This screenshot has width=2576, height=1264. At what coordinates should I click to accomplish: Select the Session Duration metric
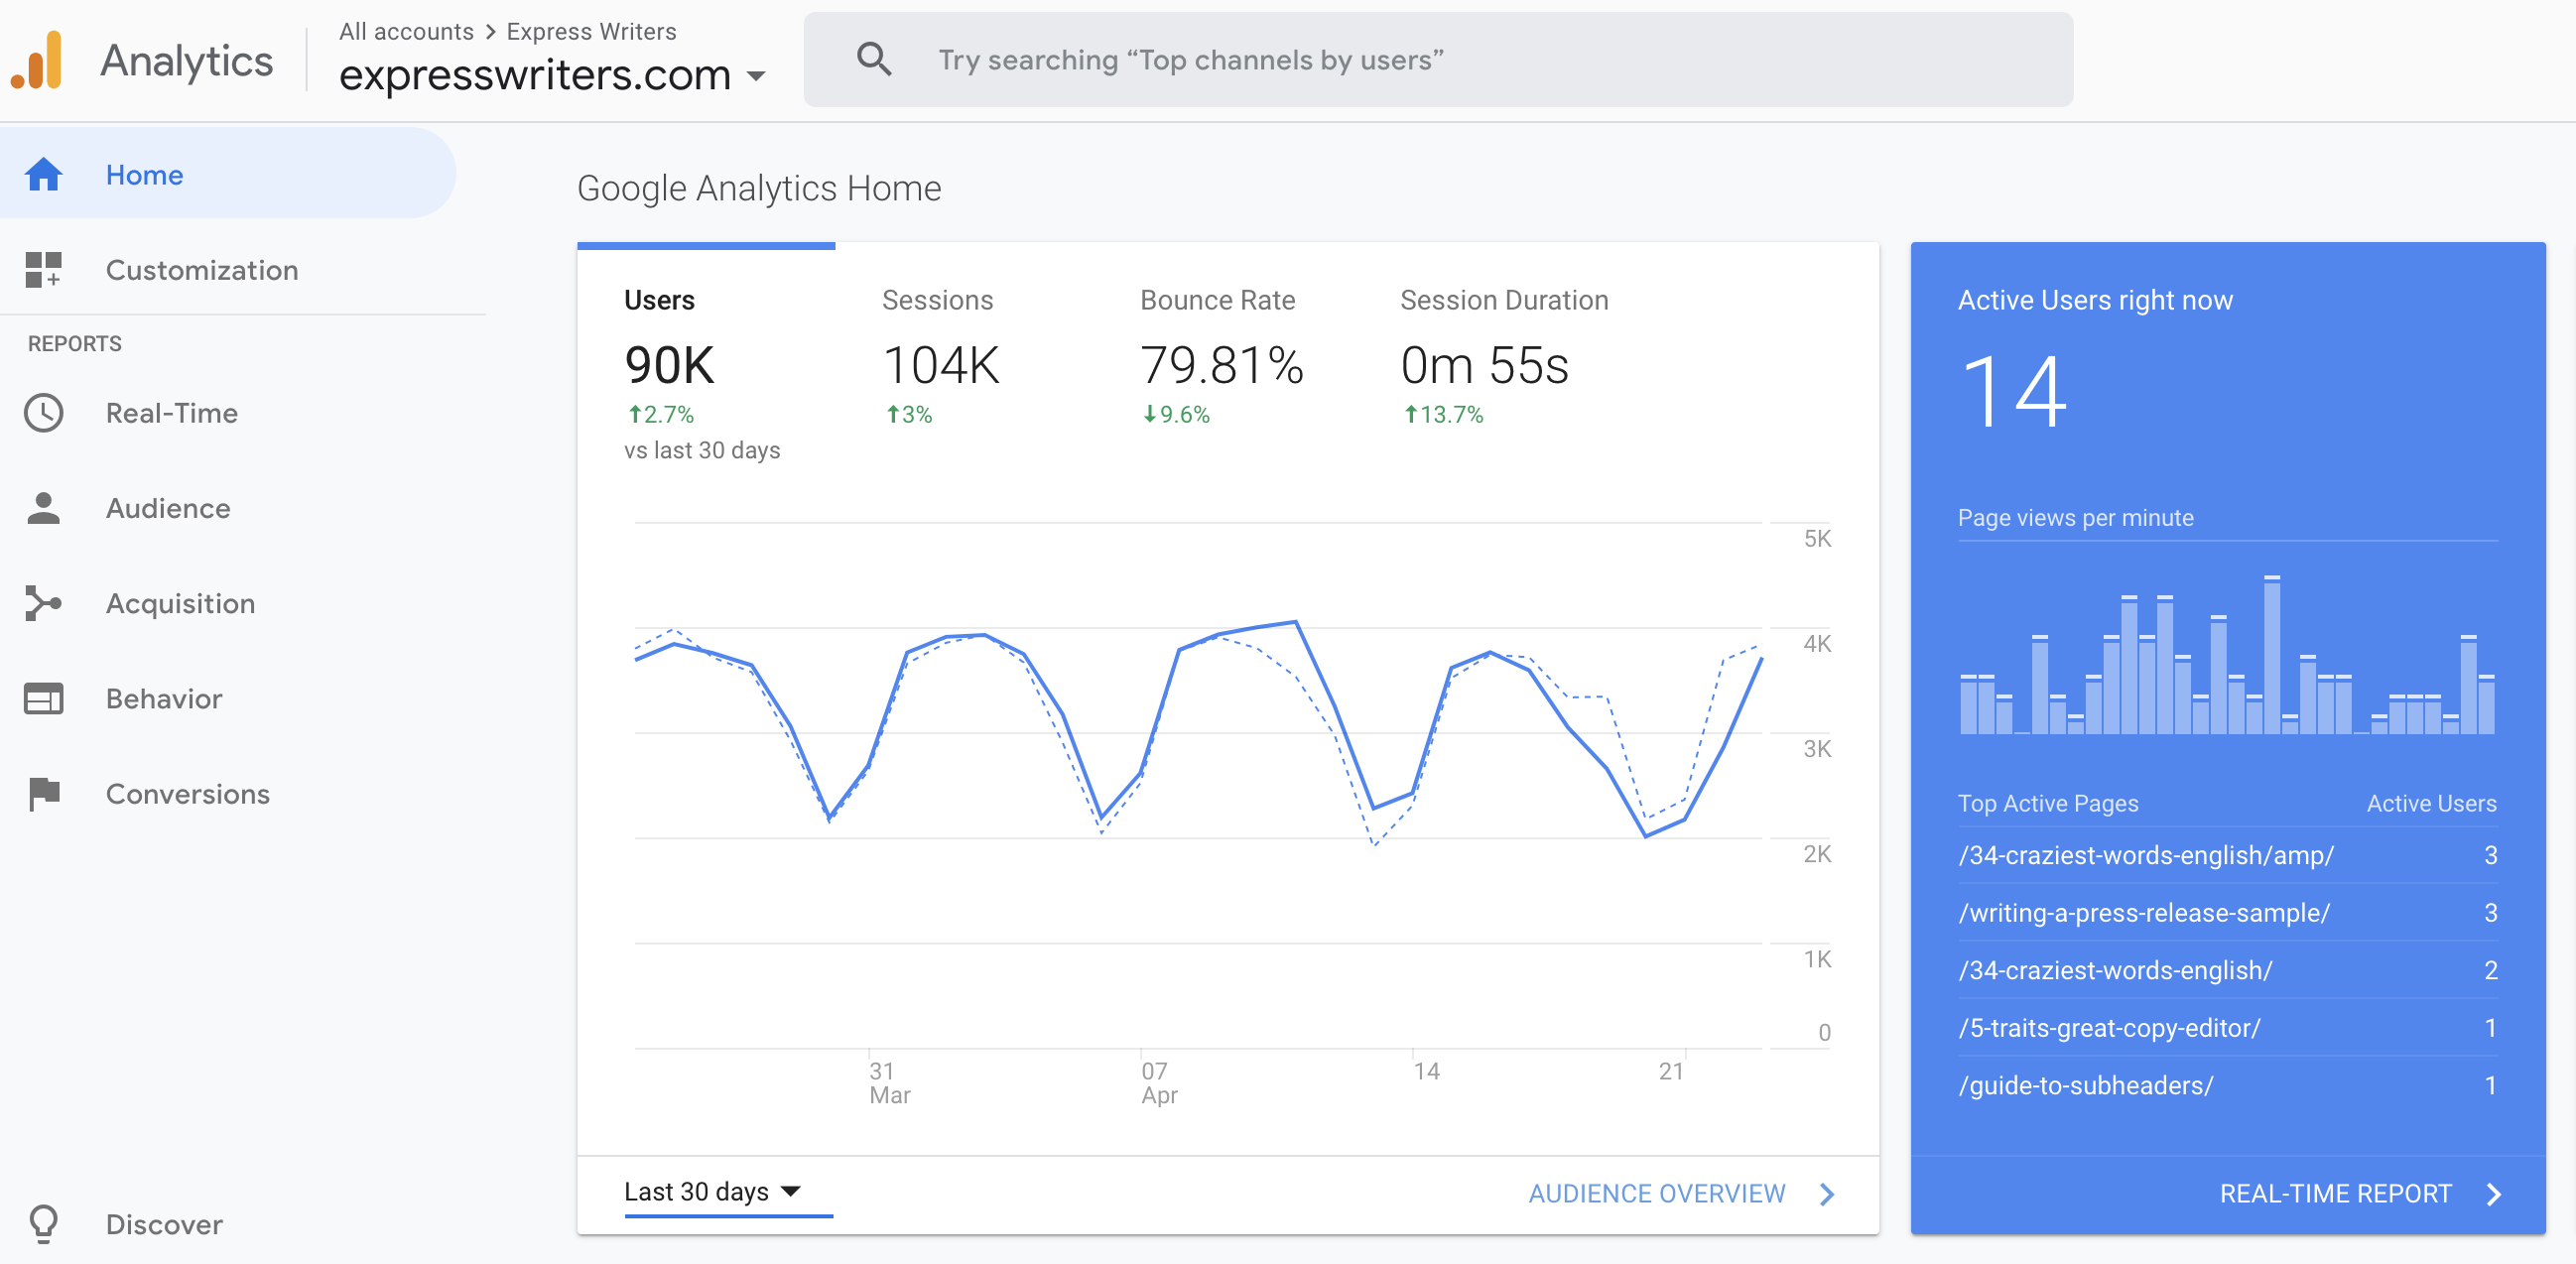coord(1503,299)
